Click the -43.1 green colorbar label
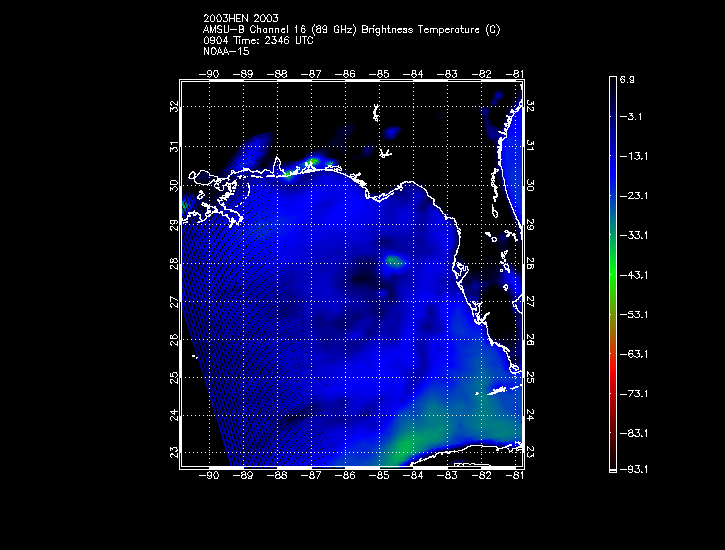This screenshot has height=550, width=725. [634, 275]
